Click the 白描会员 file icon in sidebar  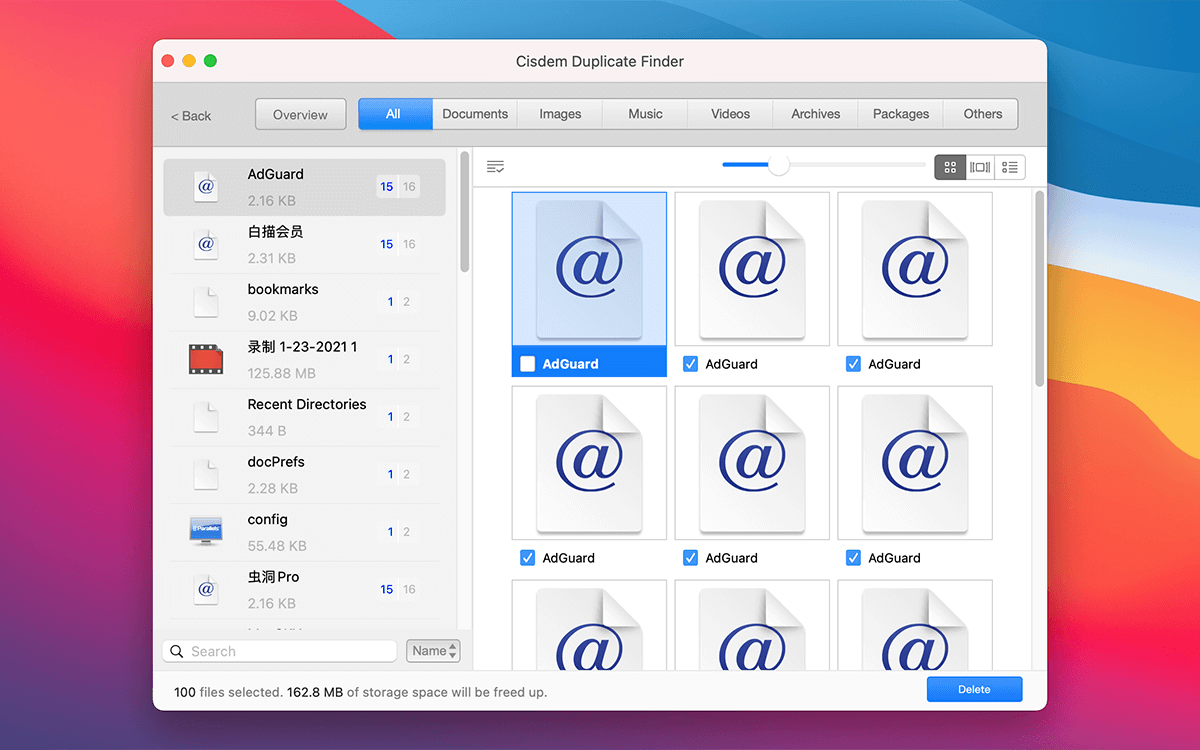coord(206,245)
